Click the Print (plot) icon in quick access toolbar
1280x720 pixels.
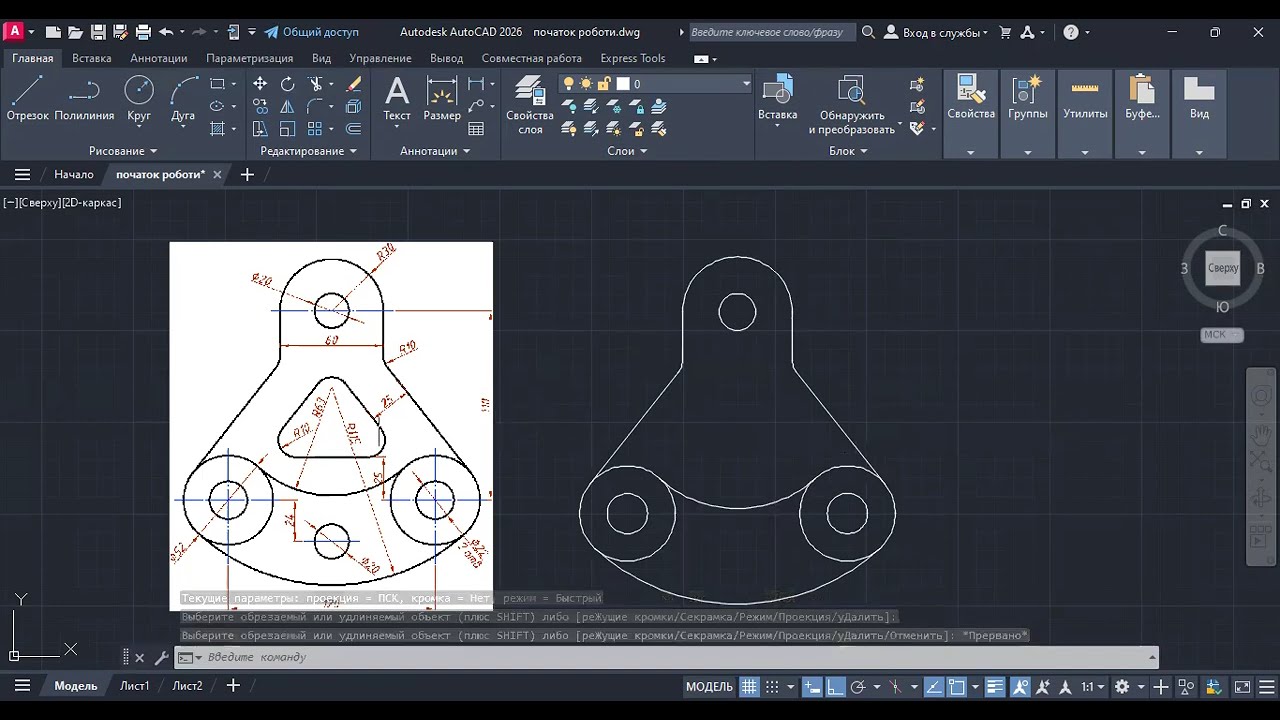coord(143,32)
